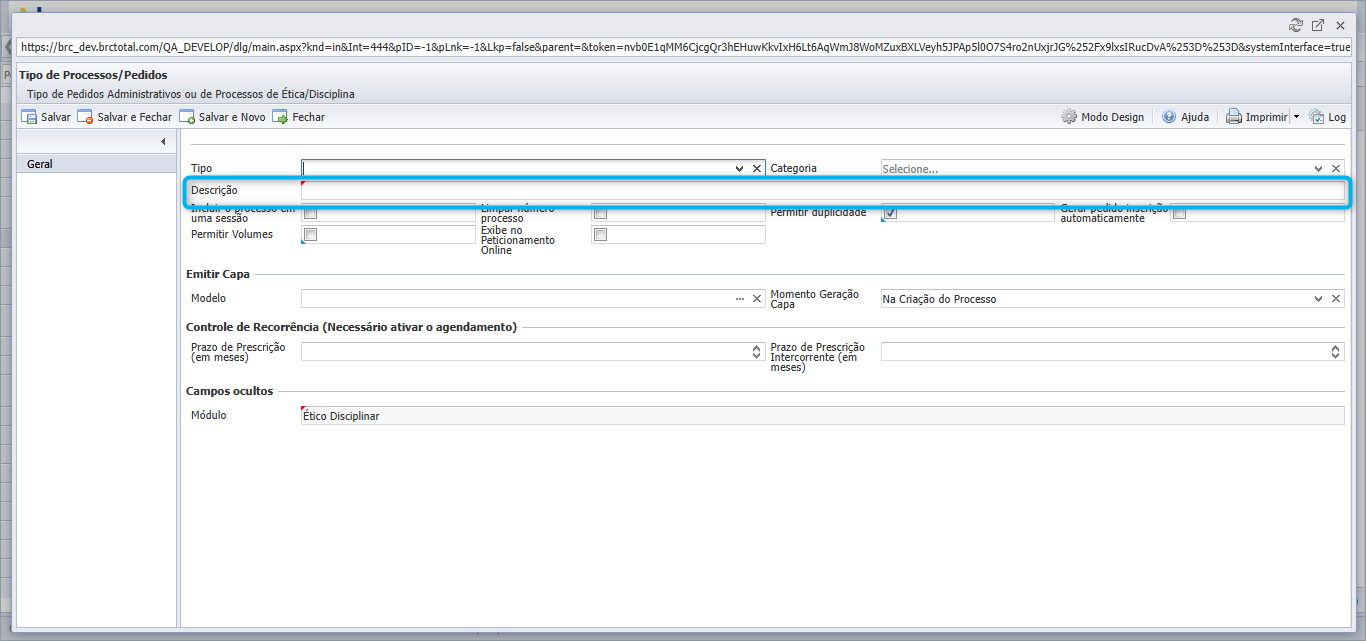The width and height of the screenshot is (1366, 641).
Task: Open Modo Design with the gear icon
Action: coord(1102,117)
